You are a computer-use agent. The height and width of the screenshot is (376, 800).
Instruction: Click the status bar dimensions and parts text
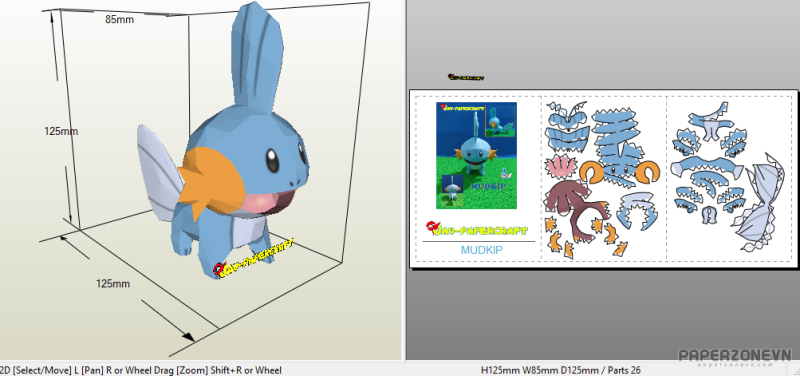(x=561, y=370)
